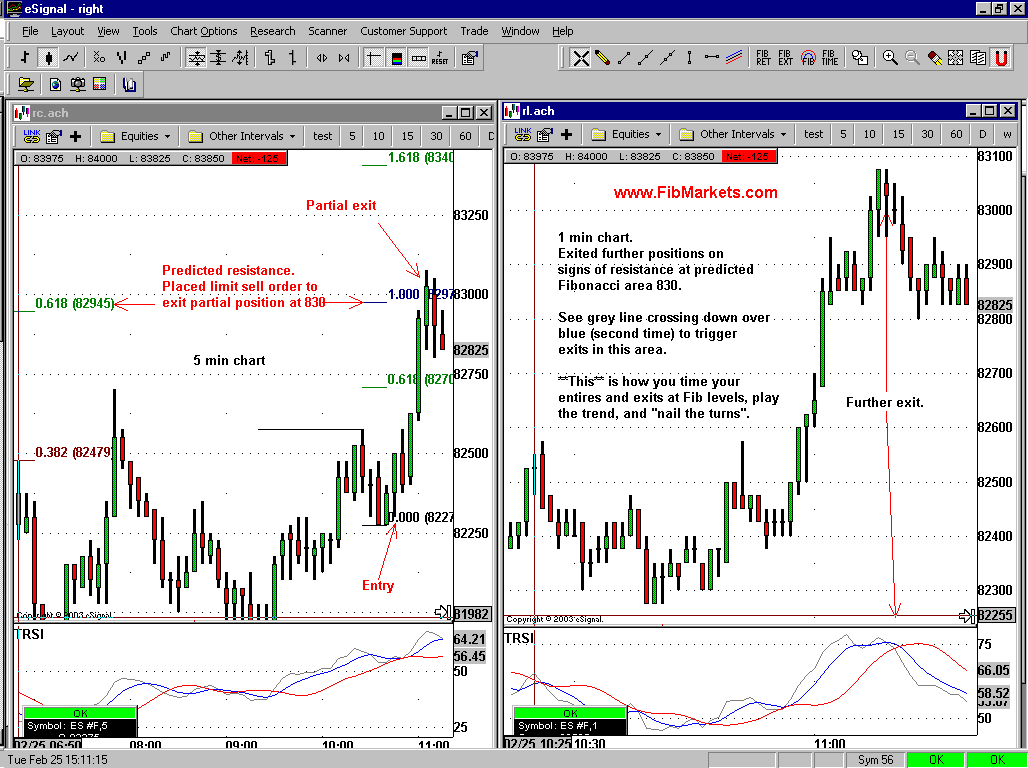The width and height of the screenshot is (1028, 768).
Task: Click the LINK icon in rc.ach window
Action: pyautogui.click(x=31, y=136)
